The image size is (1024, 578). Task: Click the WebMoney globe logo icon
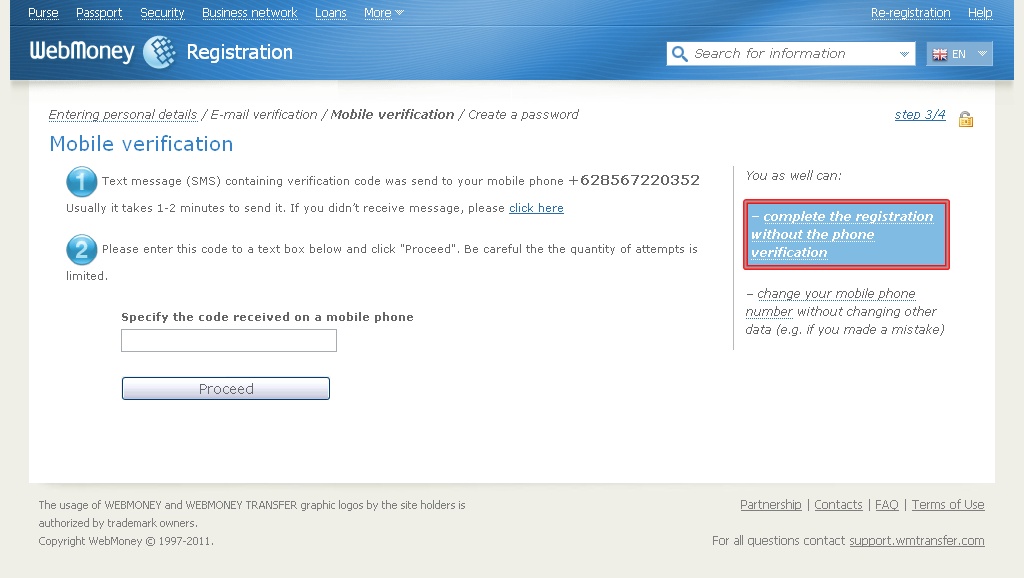pyautogui.click(x=159, y=52)
